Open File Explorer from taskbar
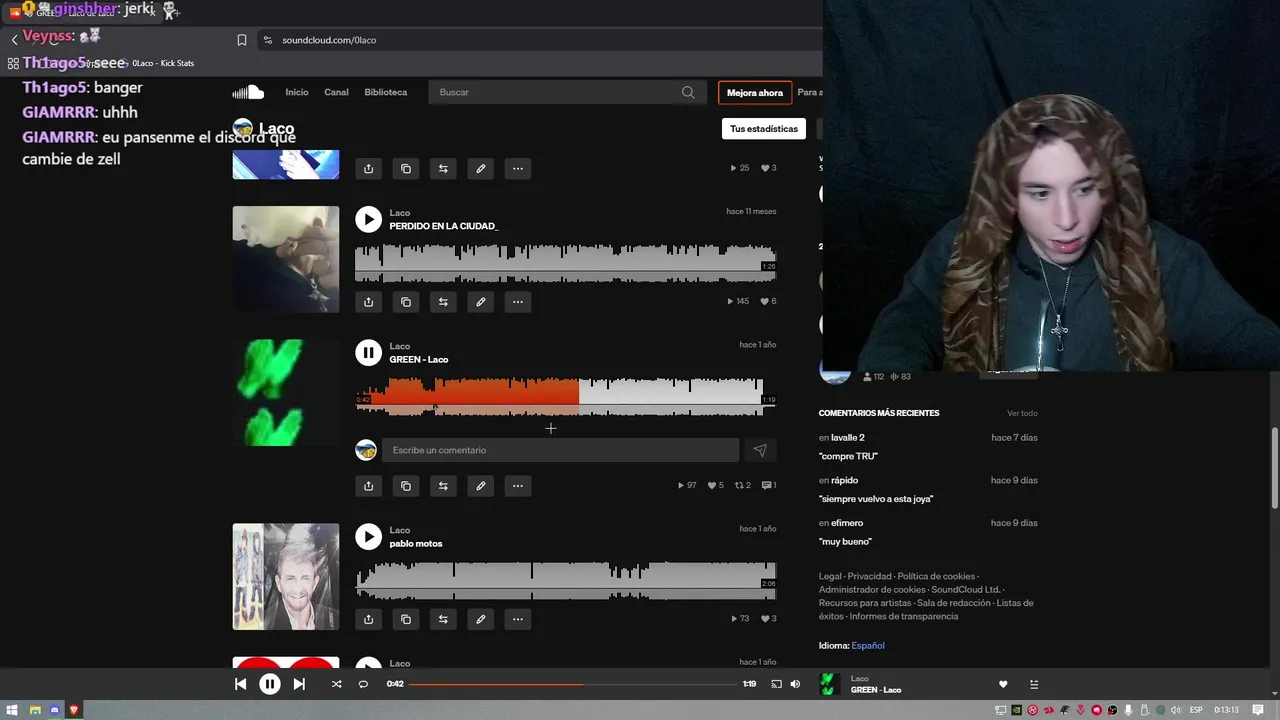The height and width of the screenshot is (720, 1280). [x=35, y=710]
